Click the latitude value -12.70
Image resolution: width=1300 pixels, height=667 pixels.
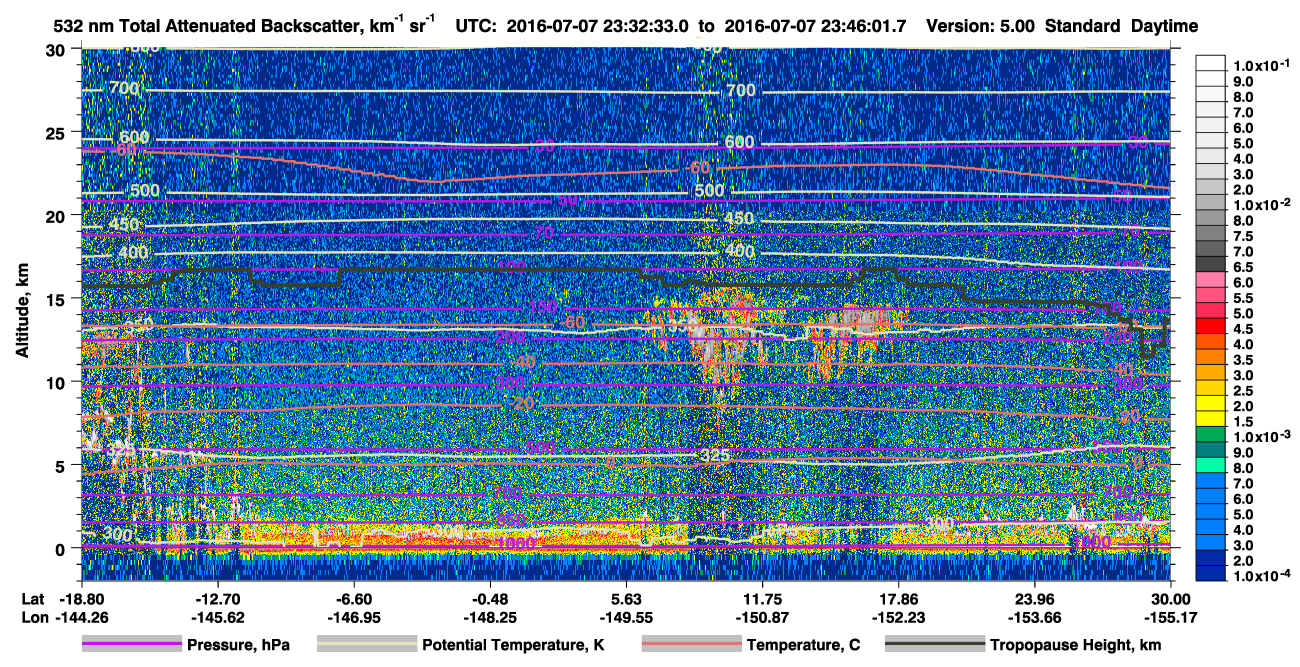click(217, 598)
